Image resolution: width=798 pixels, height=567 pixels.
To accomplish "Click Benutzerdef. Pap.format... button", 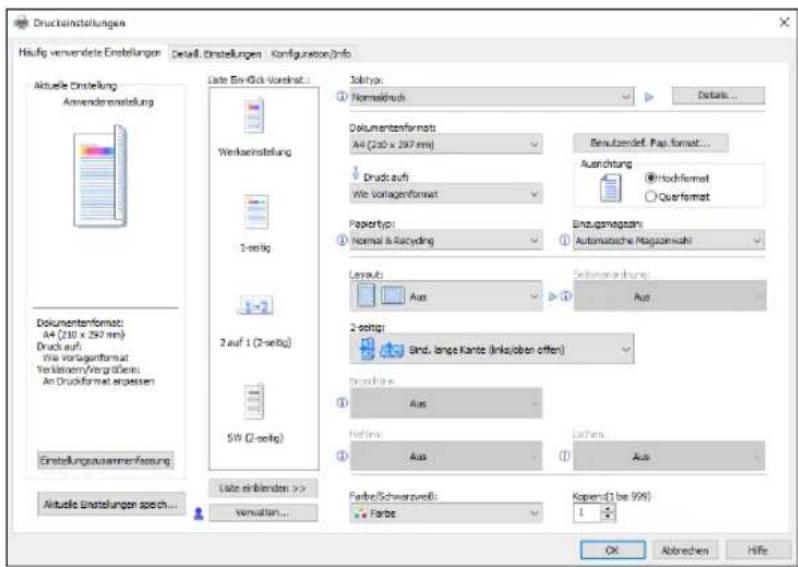I will (x=650, y=143).
